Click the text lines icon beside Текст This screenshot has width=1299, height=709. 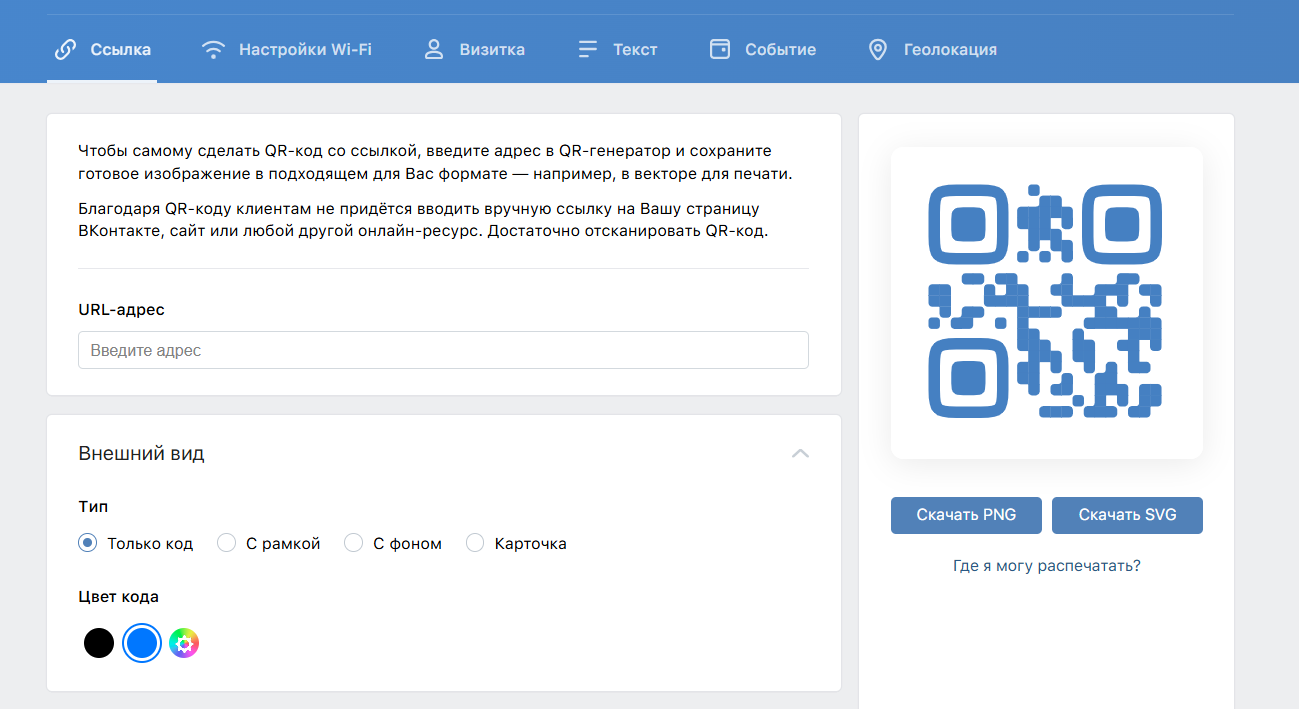tap(588, 49)
